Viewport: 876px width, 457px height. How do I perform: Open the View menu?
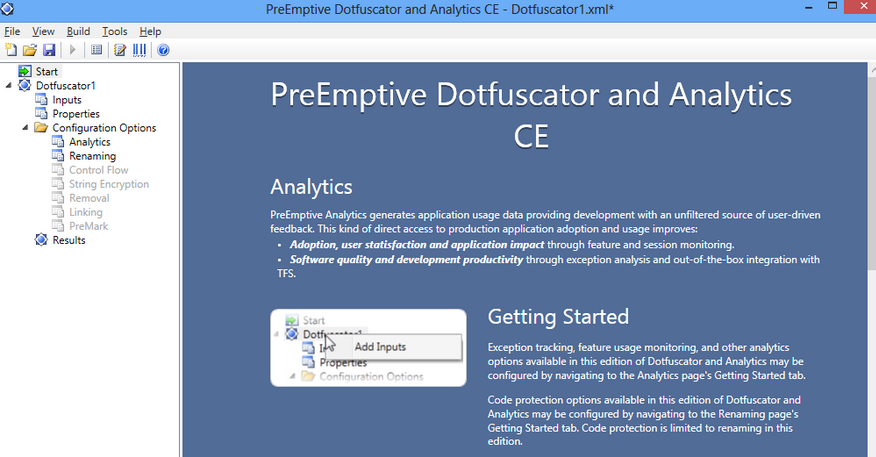tap(43, 31)
